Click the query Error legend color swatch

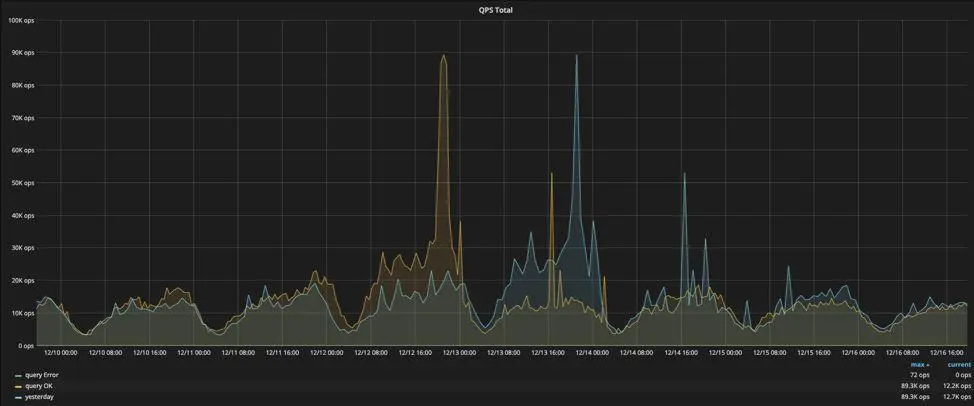(19, 376)
